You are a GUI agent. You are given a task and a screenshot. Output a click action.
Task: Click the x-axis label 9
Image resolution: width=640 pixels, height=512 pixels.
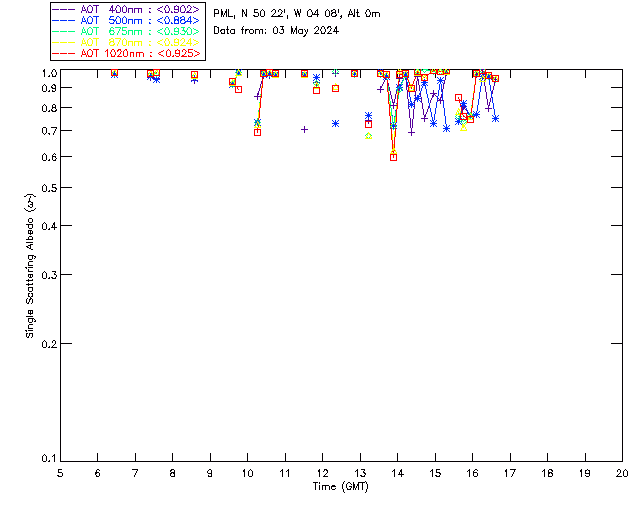click(x=210, y=473)
